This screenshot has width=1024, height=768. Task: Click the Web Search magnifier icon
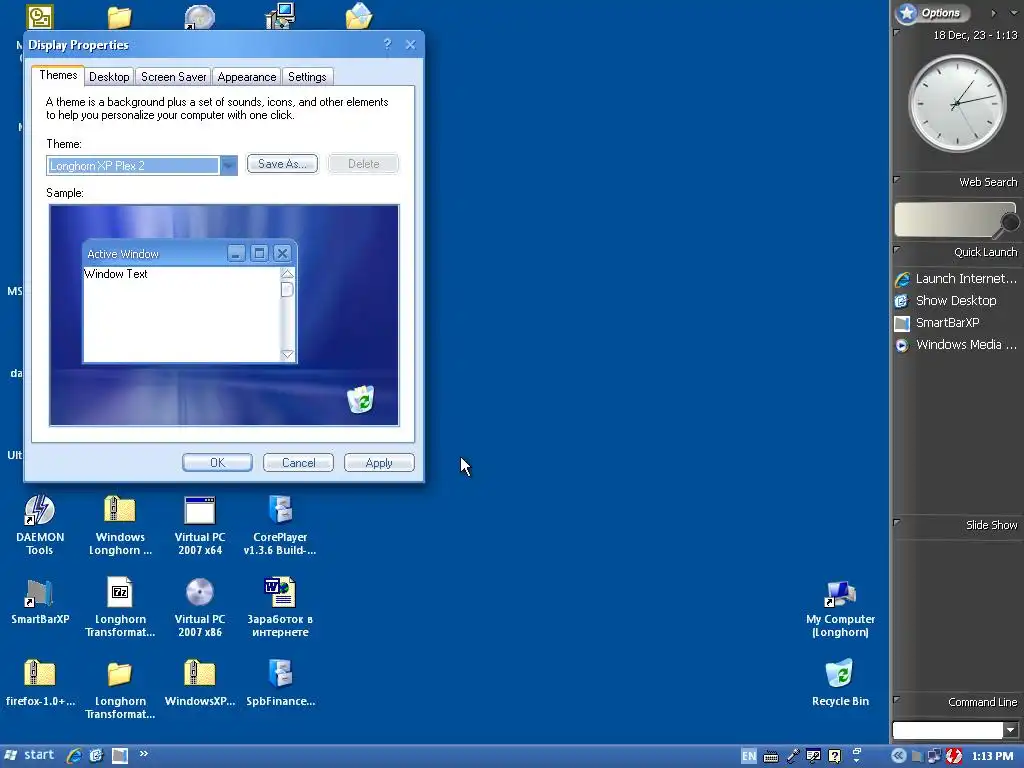click(1008, 224)
